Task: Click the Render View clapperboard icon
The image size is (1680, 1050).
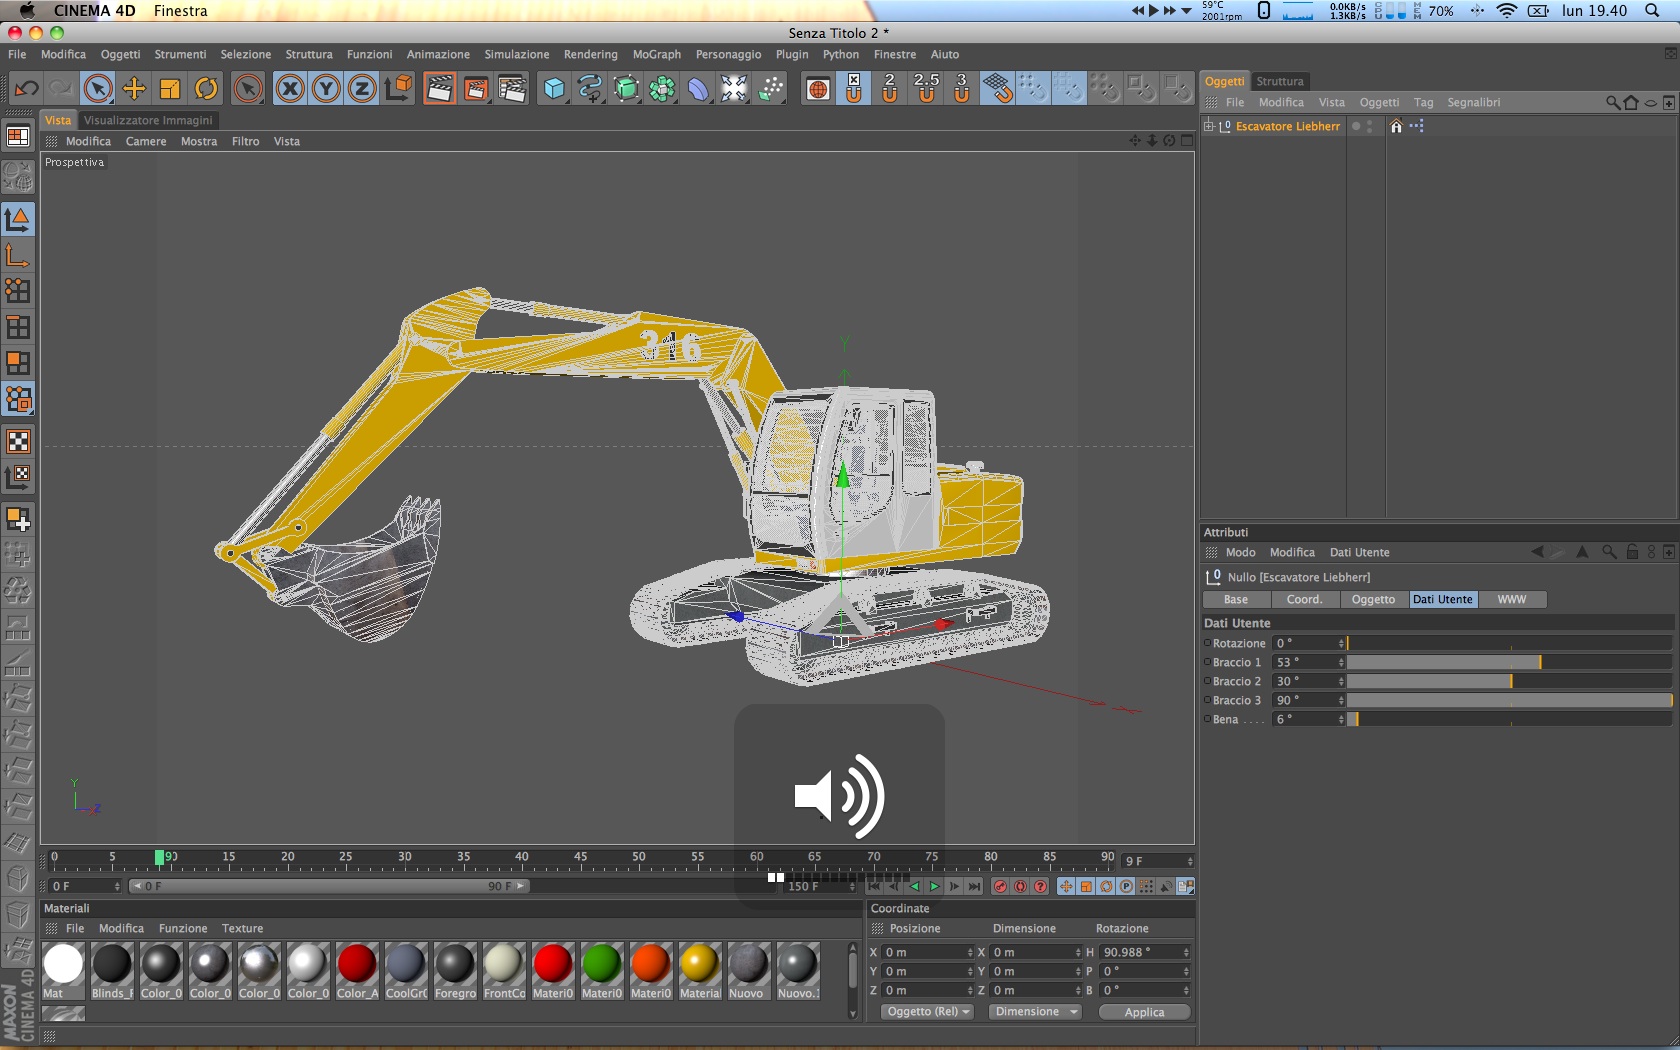Action: [x=439, y=89]
